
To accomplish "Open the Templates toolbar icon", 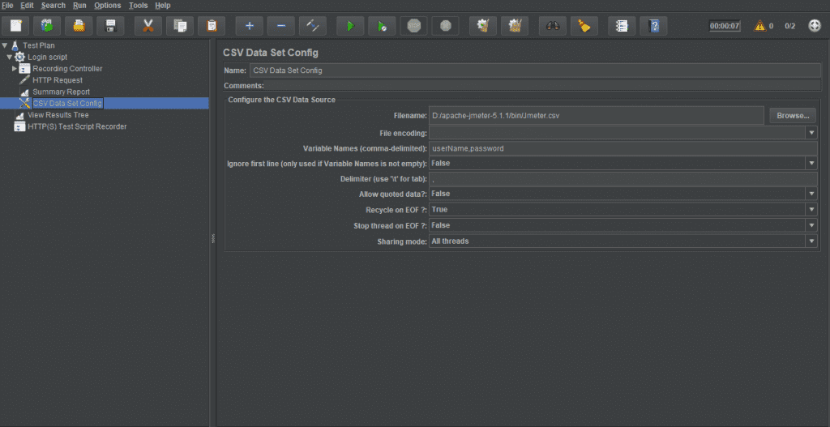I will coord(47,26).
